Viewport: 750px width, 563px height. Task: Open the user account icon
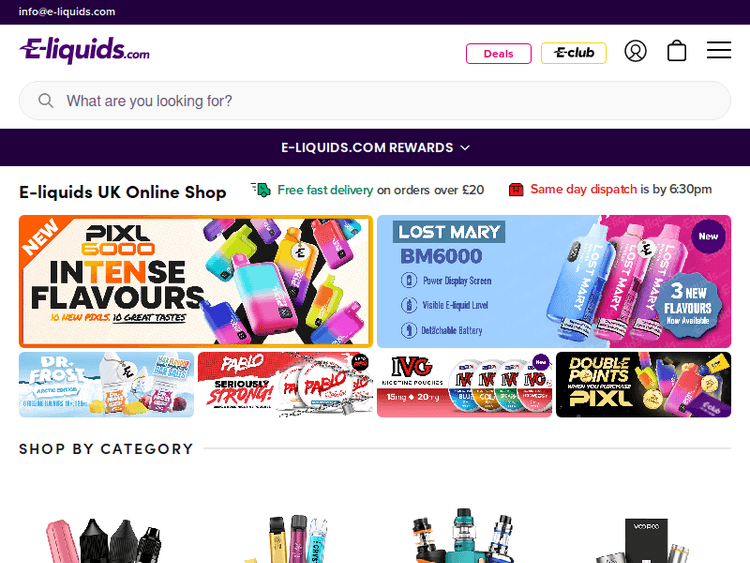635,51
